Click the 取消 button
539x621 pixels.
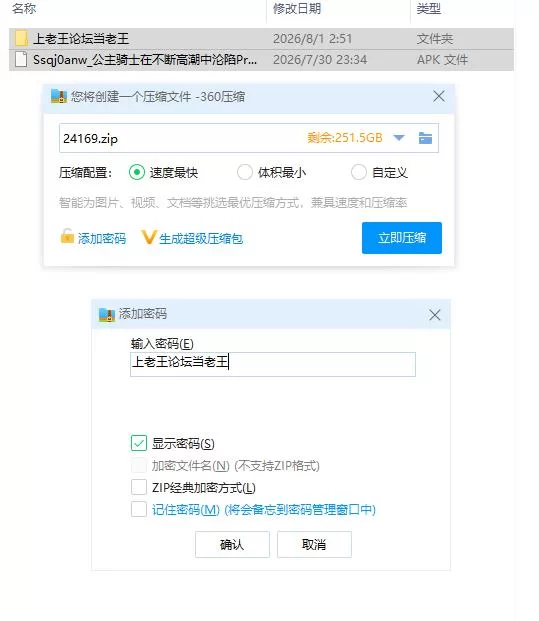tap(314, 545)
